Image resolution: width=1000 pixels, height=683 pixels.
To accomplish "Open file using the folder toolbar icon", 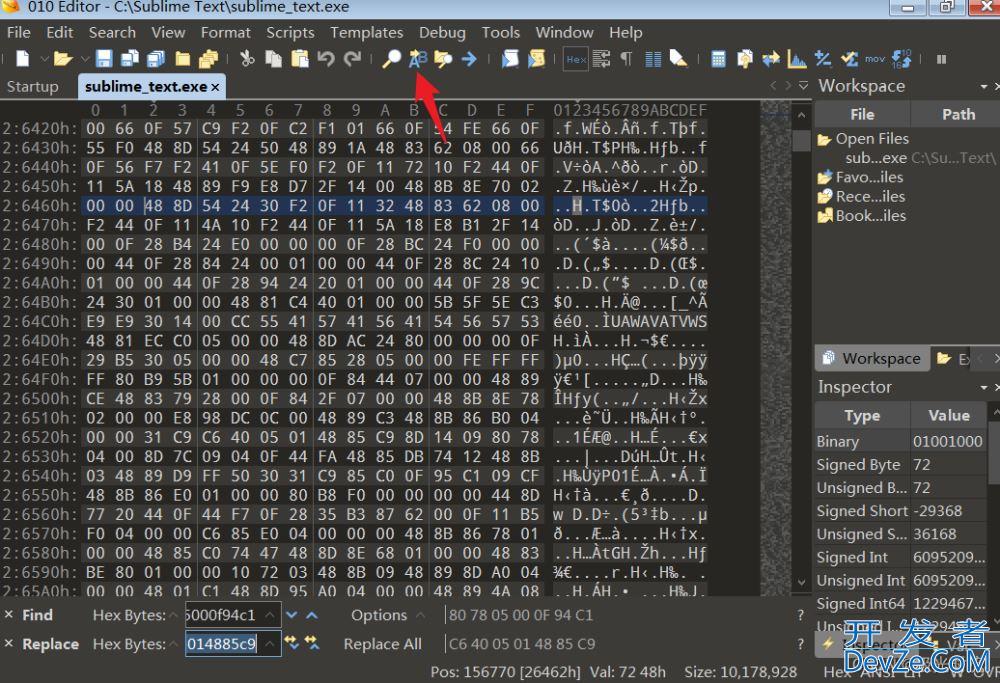I will (x=62, y=59).
